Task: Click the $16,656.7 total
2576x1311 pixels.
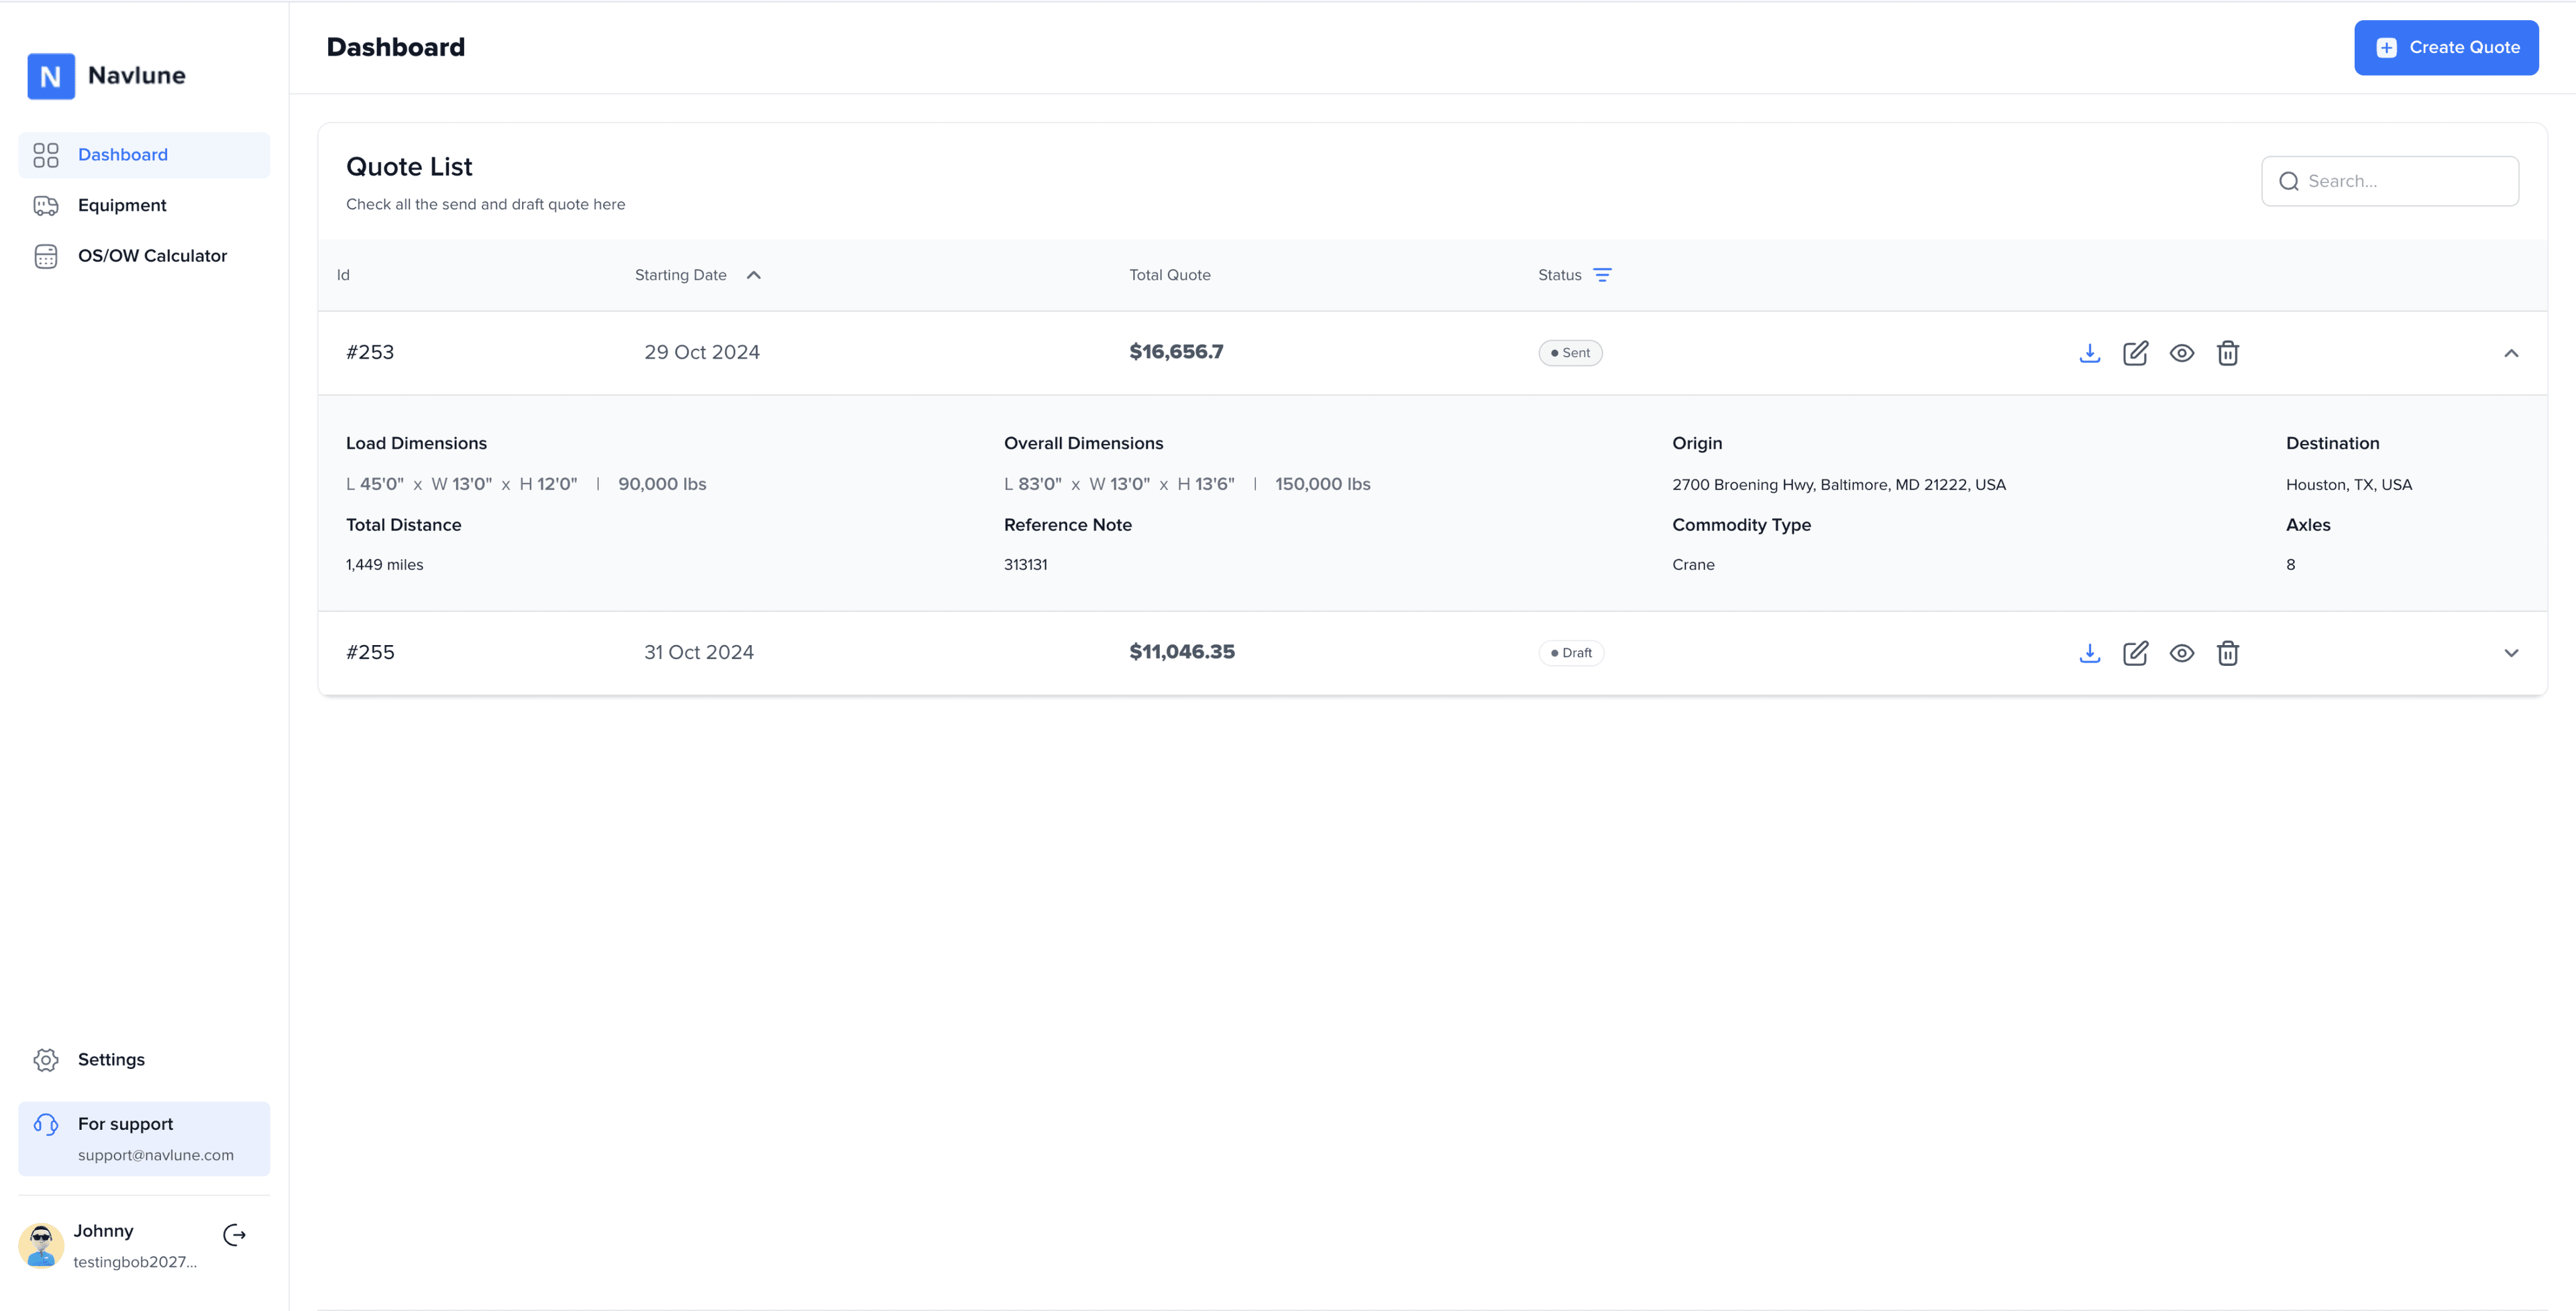Action: click(1176, 352)
